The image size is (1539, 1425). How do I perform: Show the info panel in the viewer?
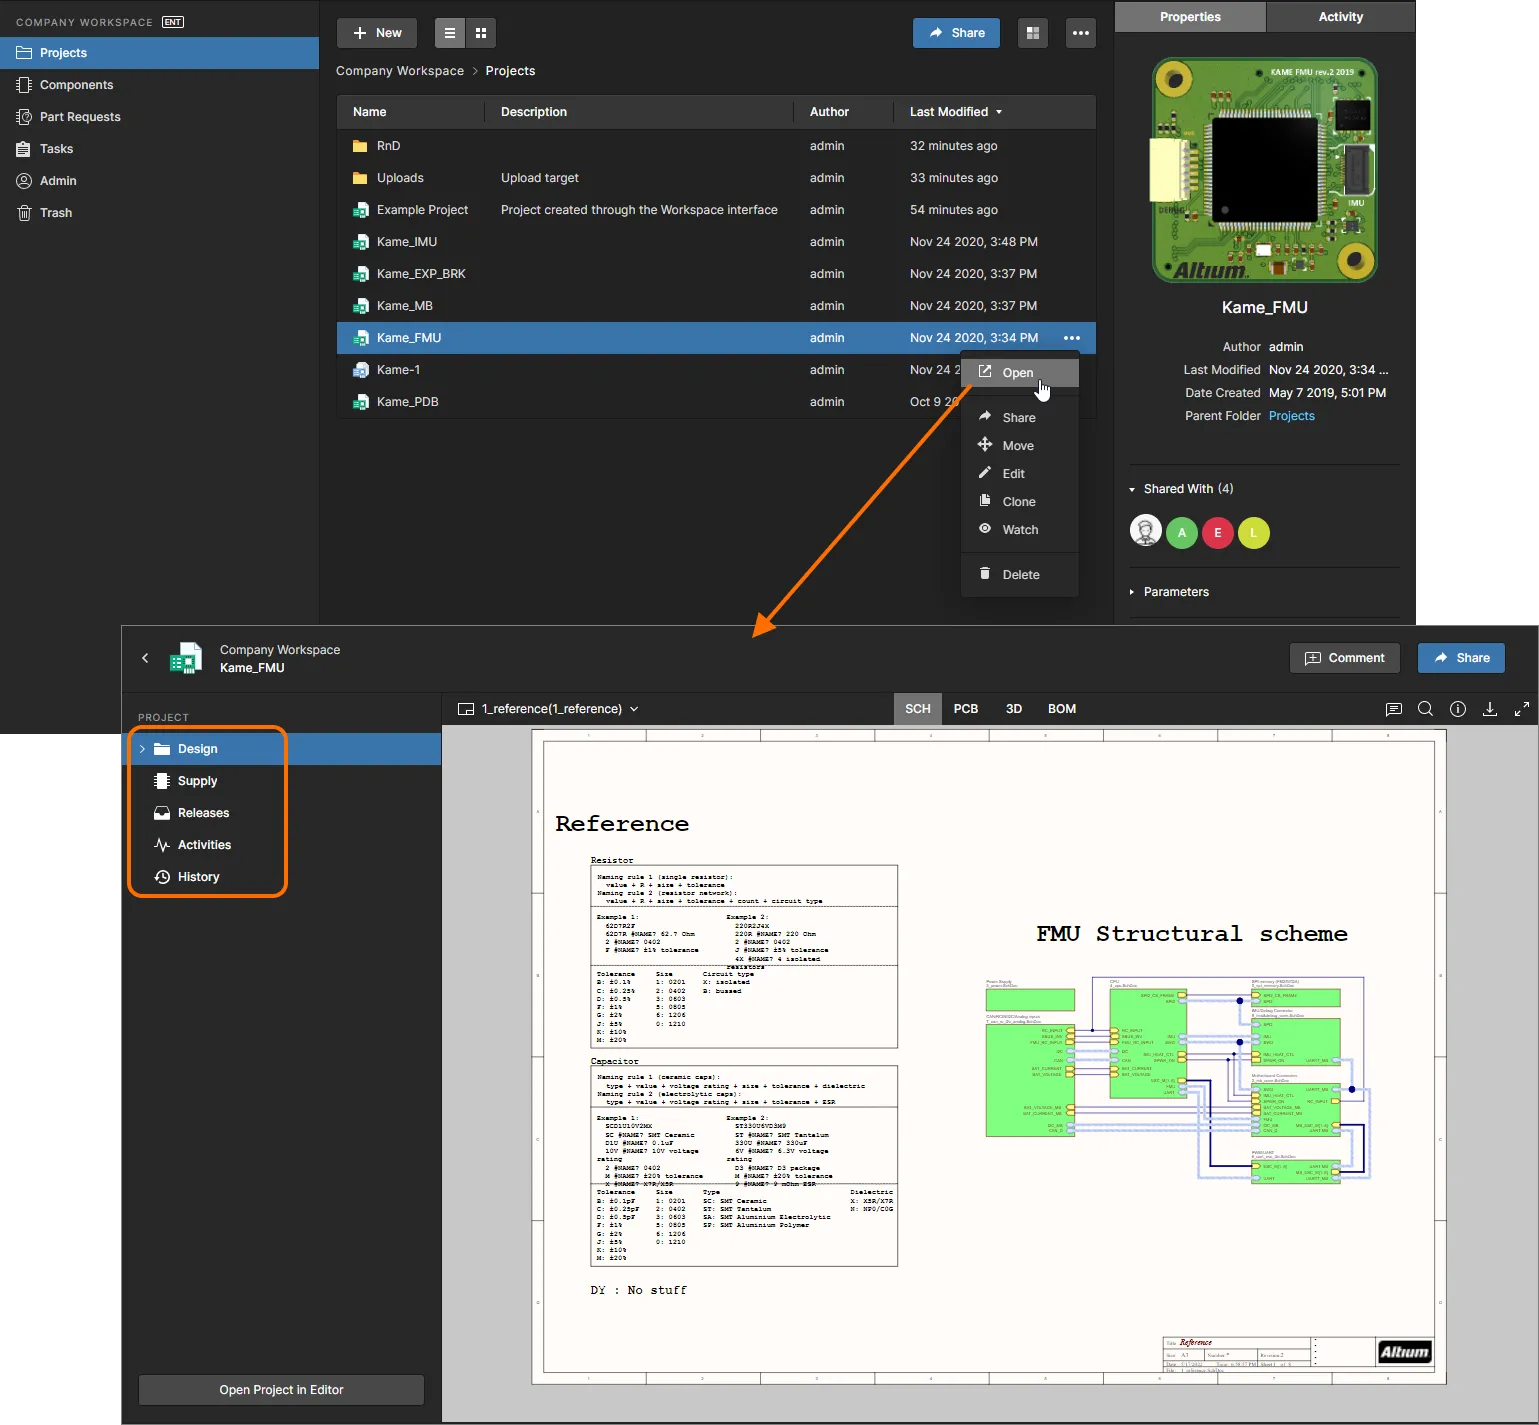(1458, 709)
